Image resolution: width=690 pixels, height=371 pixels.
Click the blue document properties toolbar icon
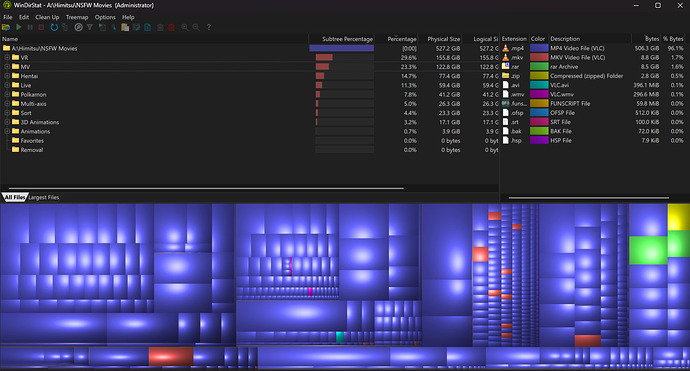click(147, 27)
